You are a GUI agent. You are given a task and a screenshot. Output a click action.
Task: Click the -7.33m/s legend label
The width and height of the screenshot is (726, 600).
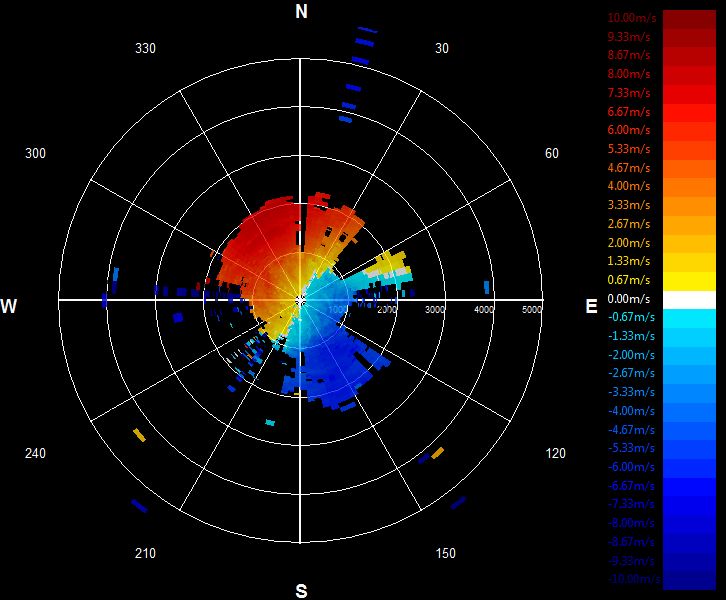[x=631, y=504]
